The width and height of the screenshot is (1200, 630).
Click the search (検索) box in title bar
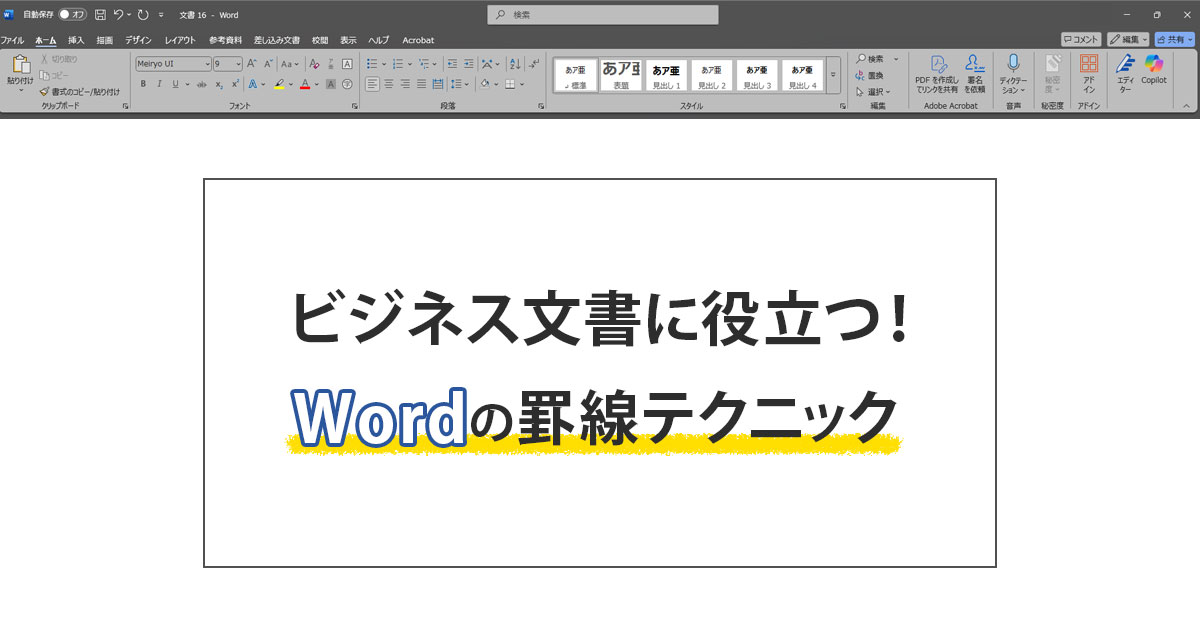pyautogui.click(x=603, y=15)
